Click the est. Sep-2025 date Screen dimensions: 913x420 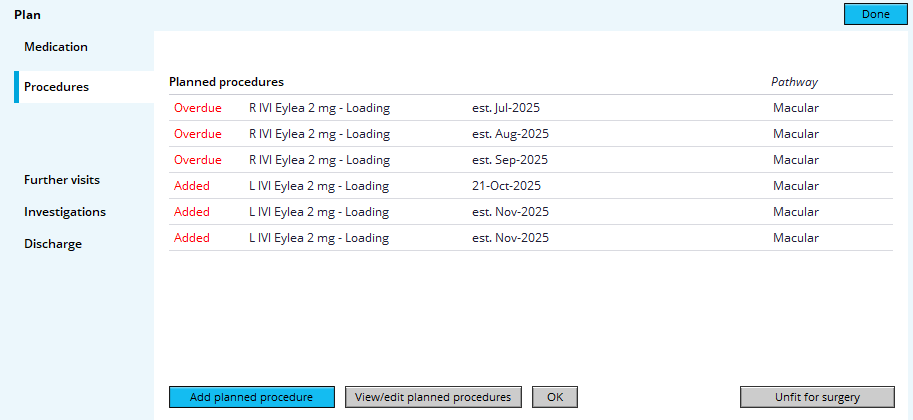[x=510, y=160]
